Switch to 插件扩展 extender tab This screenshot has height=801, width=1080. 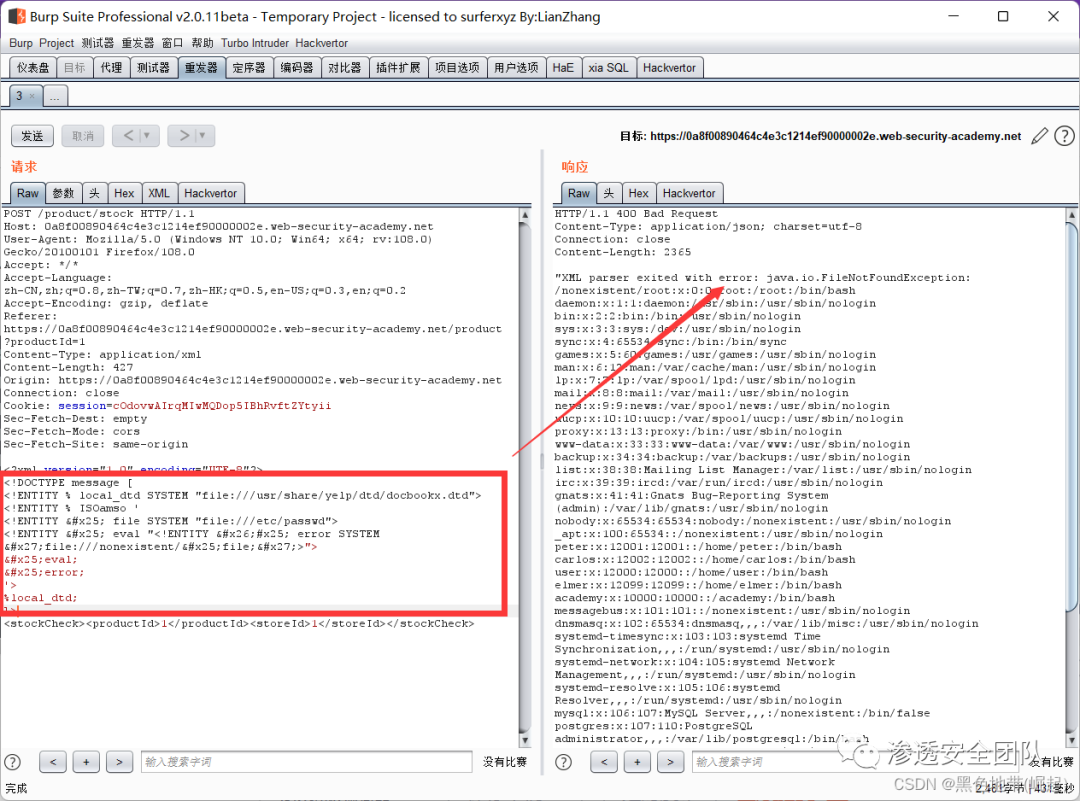[398, 67]
